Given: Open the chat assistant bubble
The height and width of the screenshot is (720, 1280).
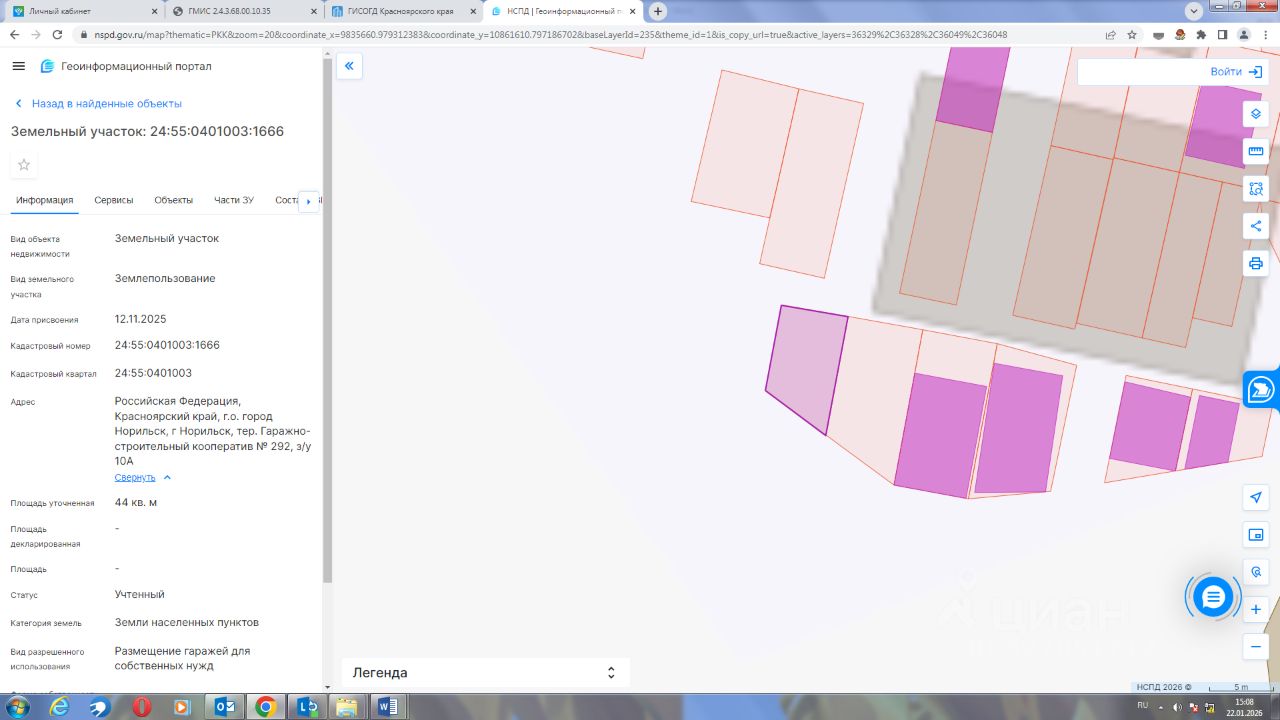Looking at the screenshot, I should point(1213,597).
